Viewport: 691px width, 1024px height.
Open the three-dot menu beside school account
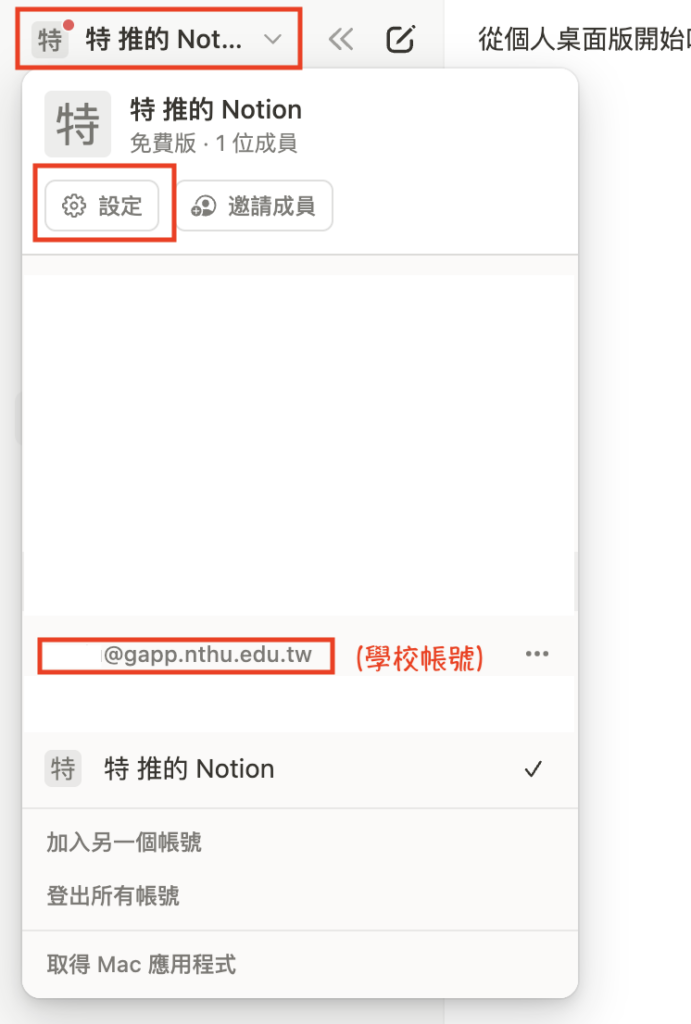point(537,655)
